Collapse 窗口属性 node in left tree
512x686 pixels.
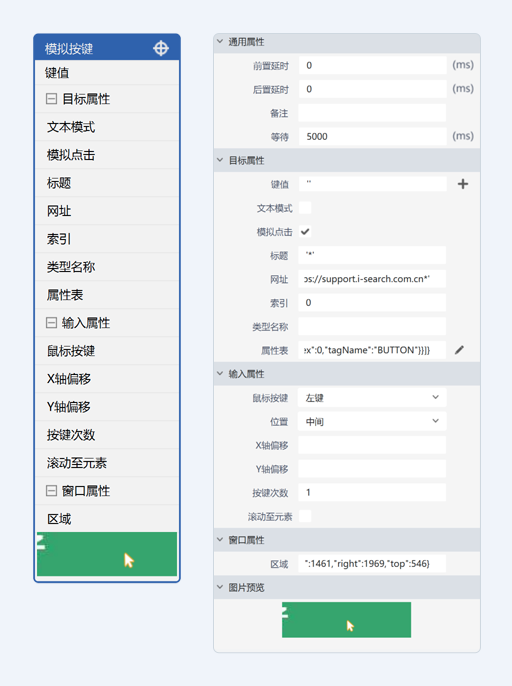51,491
